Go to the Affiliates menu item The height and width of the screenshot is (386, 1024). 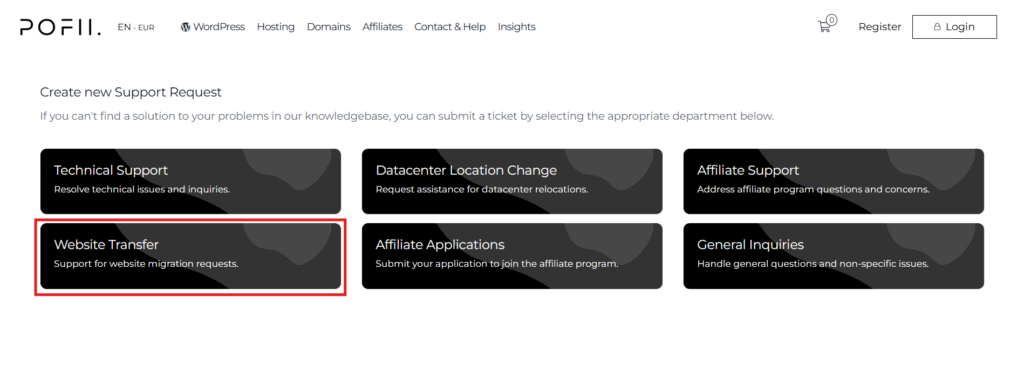click(x=382, y=27)
